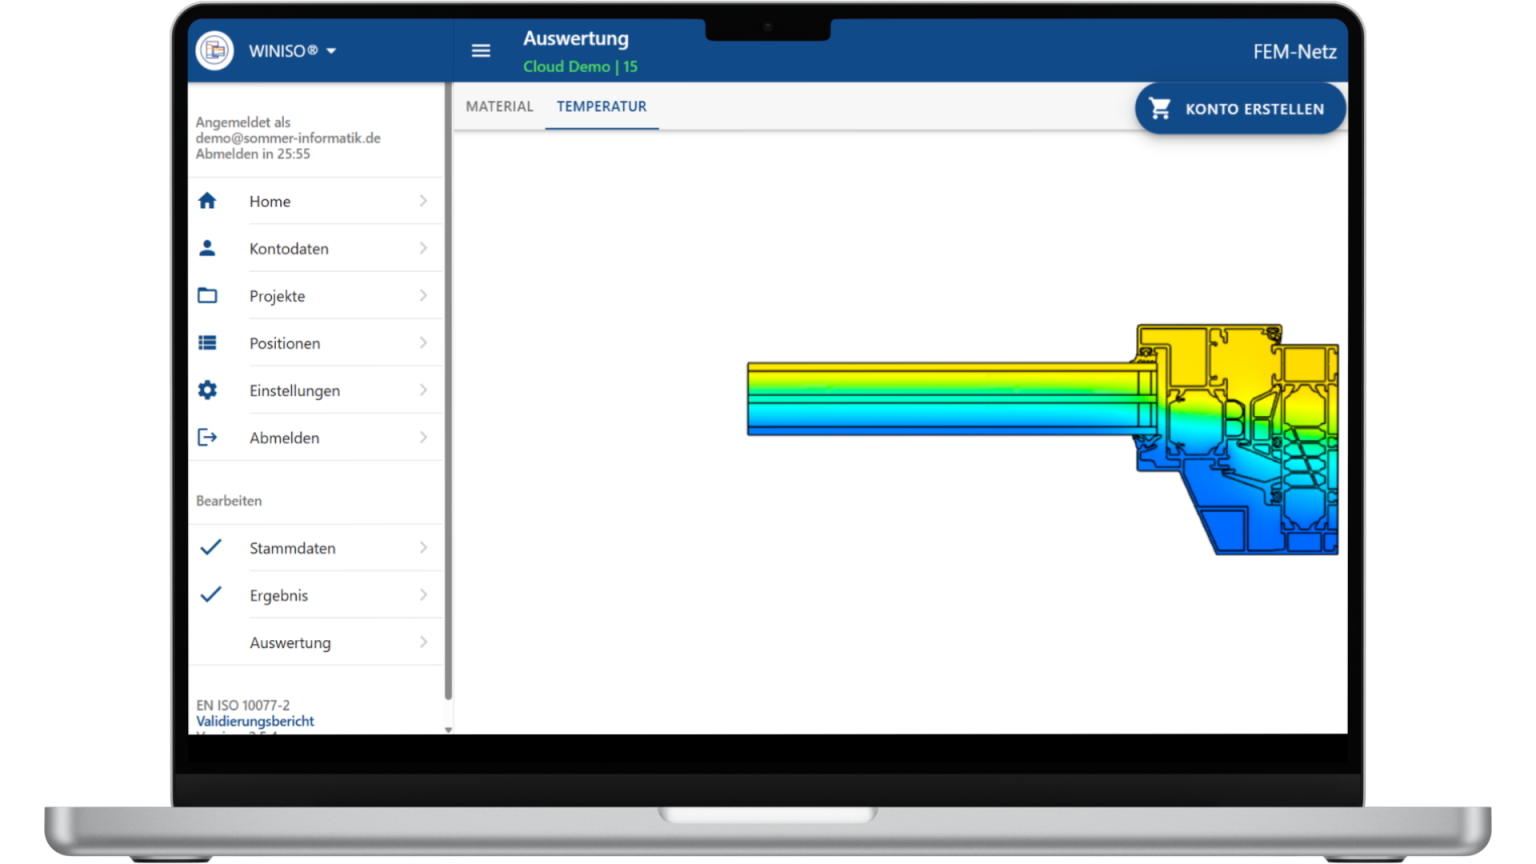Image resolution: width=1536 pixels, height=864 pixels.
Task: Click the EN ISO 10077-2 text
Action: point(243,705)
